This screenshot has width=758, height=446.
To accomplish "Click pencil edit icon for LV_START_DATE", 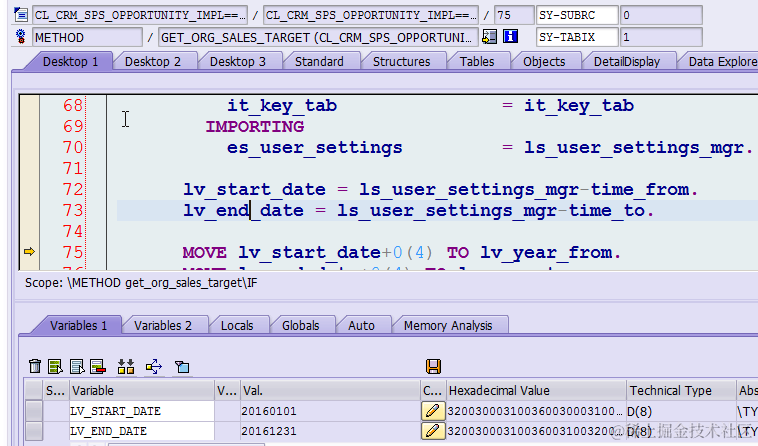I will coord(433,411).
